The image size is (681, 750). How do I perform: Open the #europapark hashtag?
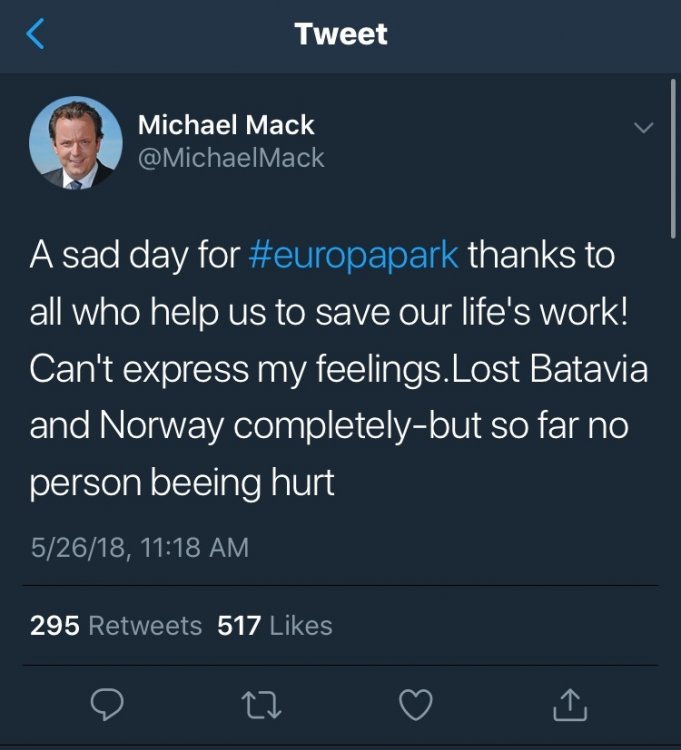click(353, 255)
